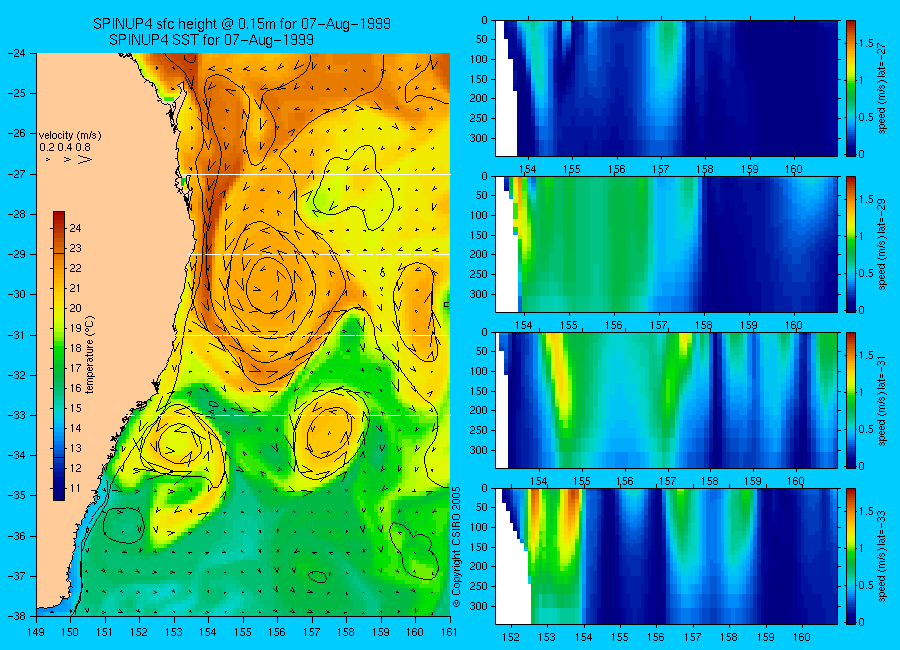Click the '24' tick on temperature color bar
Image resolution: width=900 pixels, height=650 pixels.
(x=75, y=228)
